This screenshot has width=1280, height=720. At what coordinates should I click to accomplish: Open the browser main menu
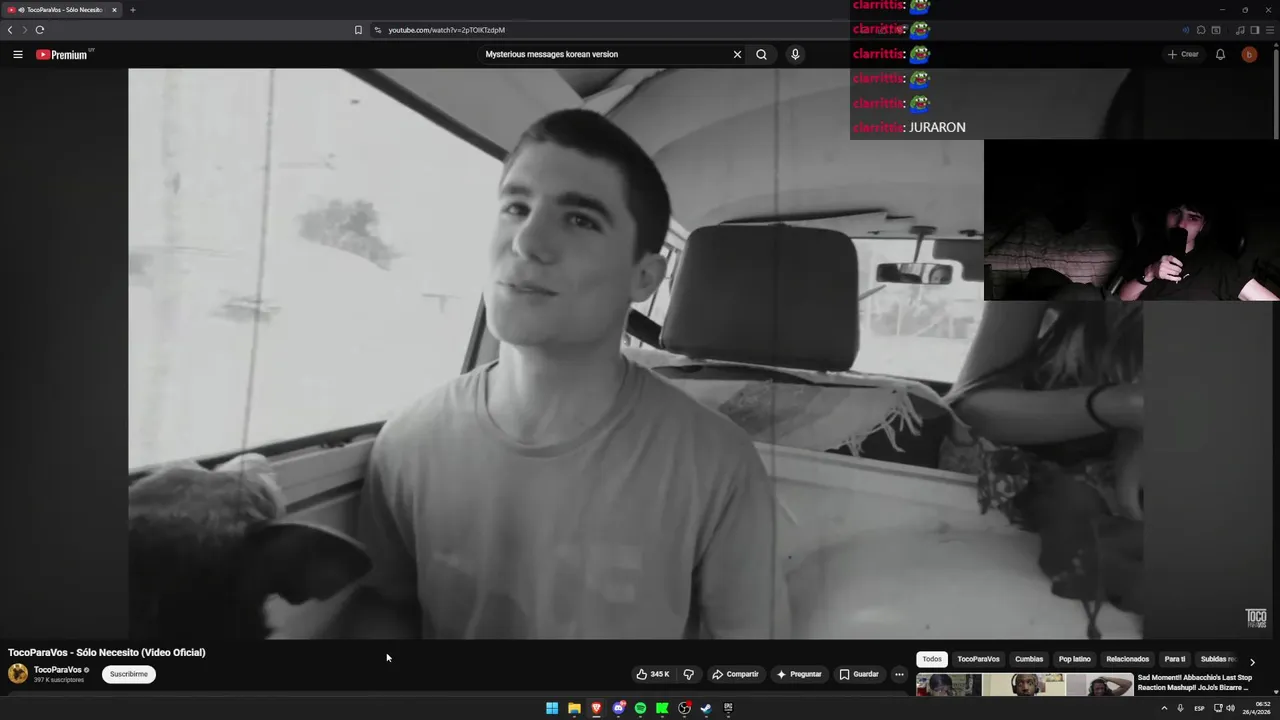1269,30
